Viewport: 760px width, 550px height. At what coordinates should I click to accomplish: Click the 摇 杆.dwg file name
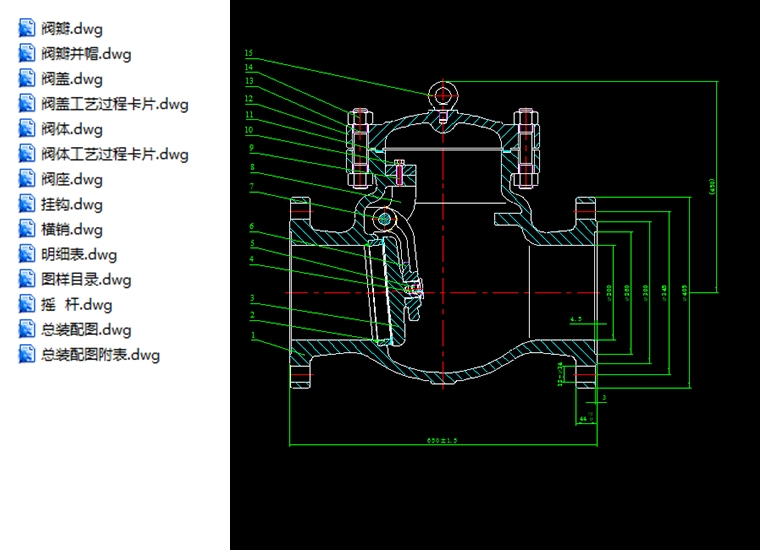click(x=77, y=304)
